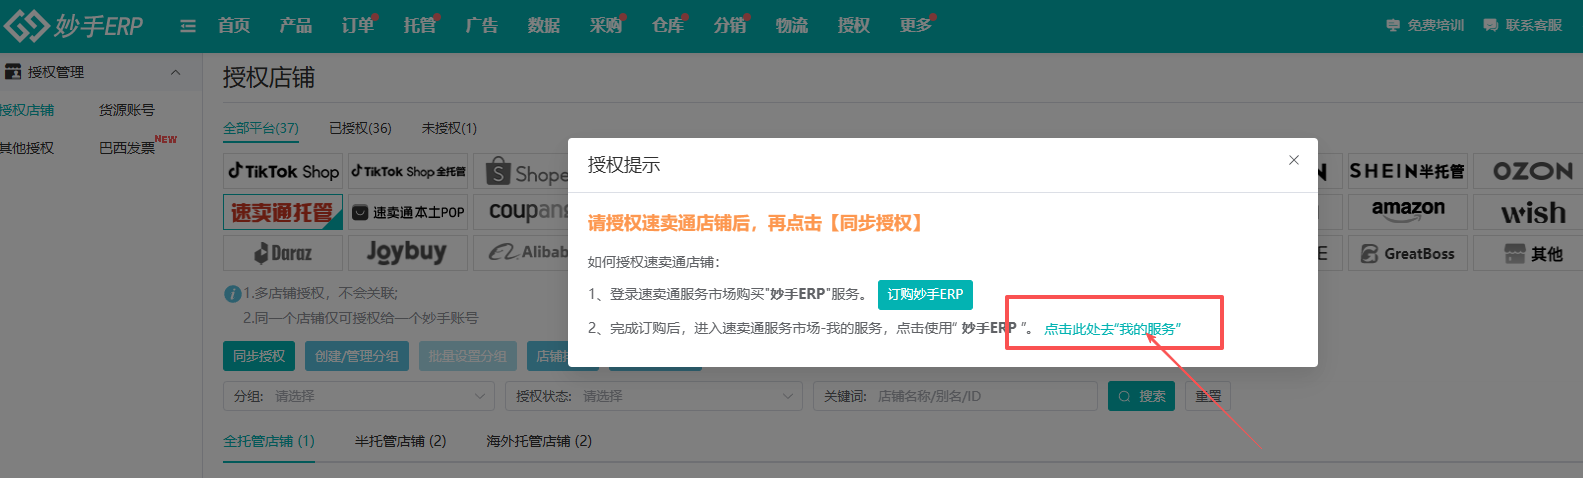Open the 订单 menu
1583x478 pixels.
click(x=358, y=26)
